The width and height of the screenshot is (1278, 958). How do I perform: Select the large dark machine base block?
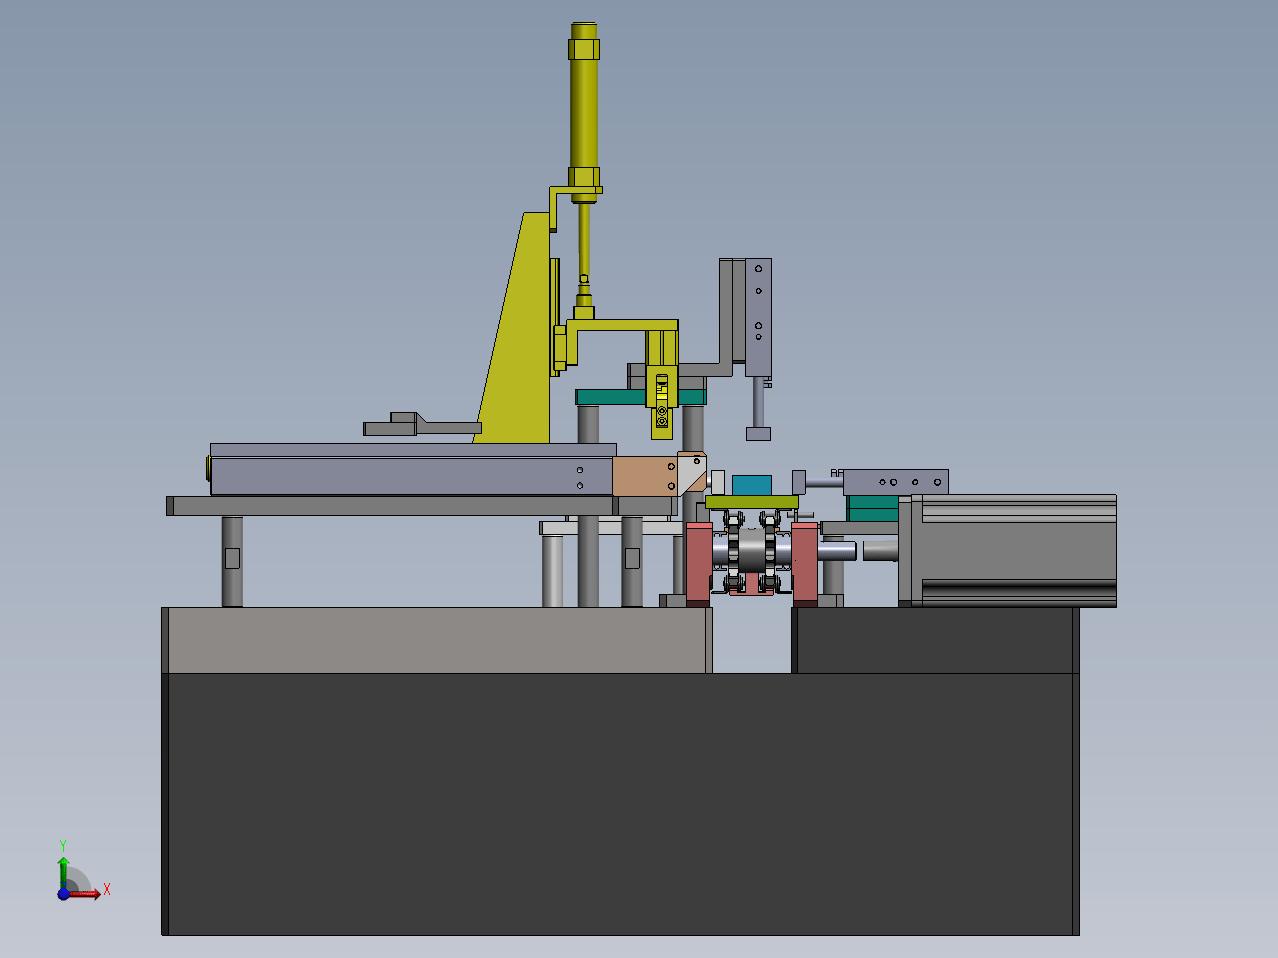620,804
